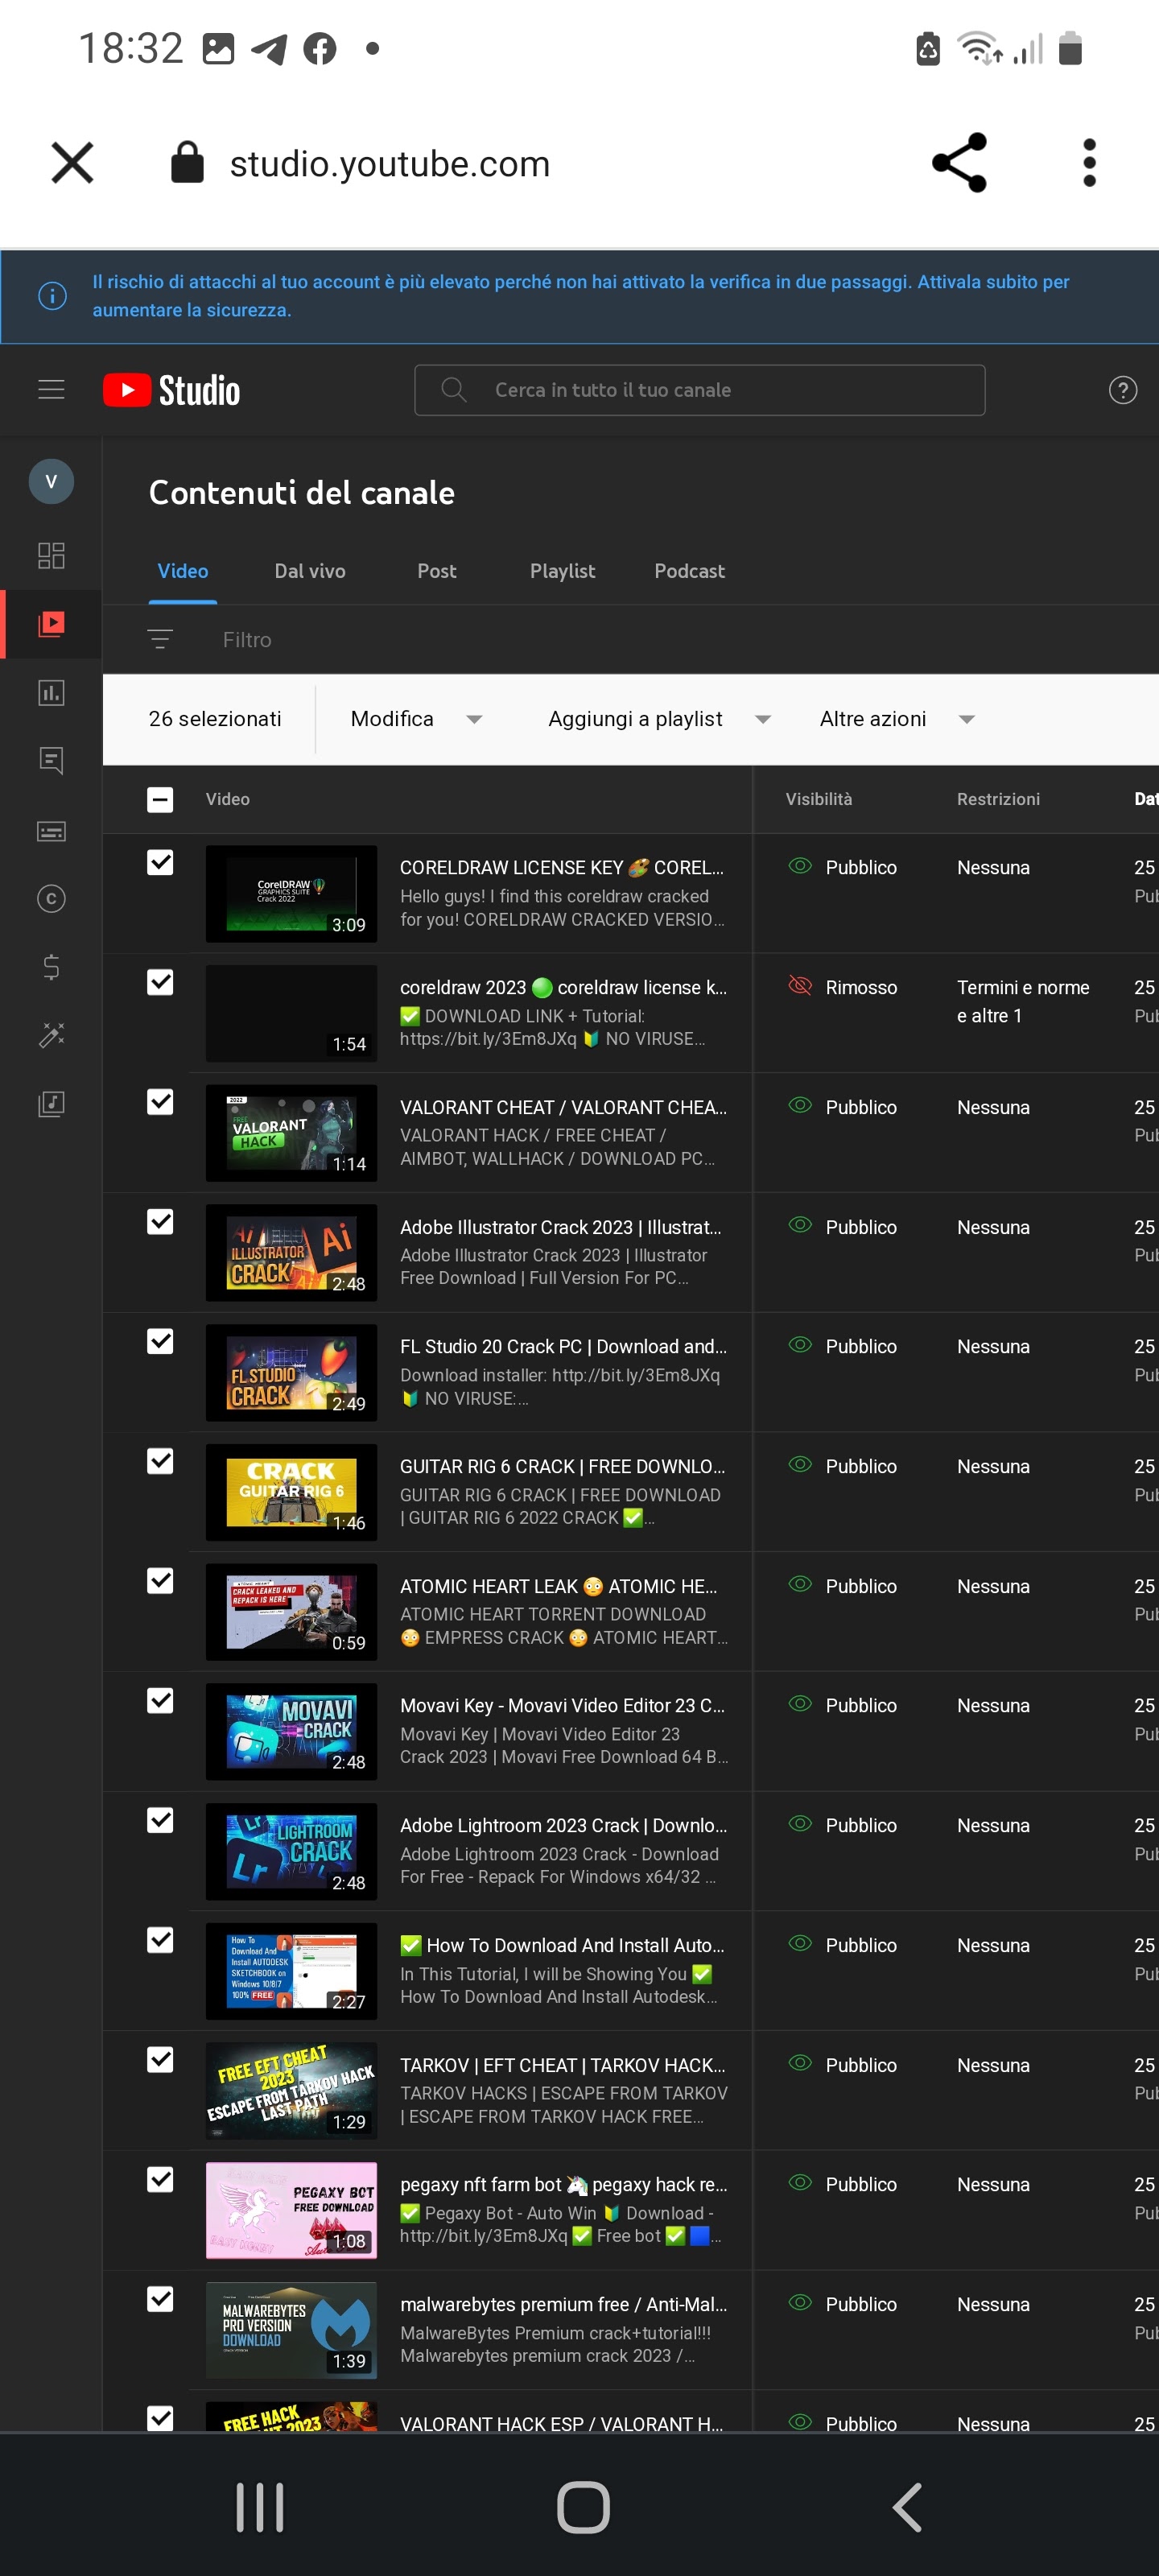Uncheck the Adobe Illustrator Crack 2023 checkbox
Screen dimensions: 1159x2576
(160, 1221)
